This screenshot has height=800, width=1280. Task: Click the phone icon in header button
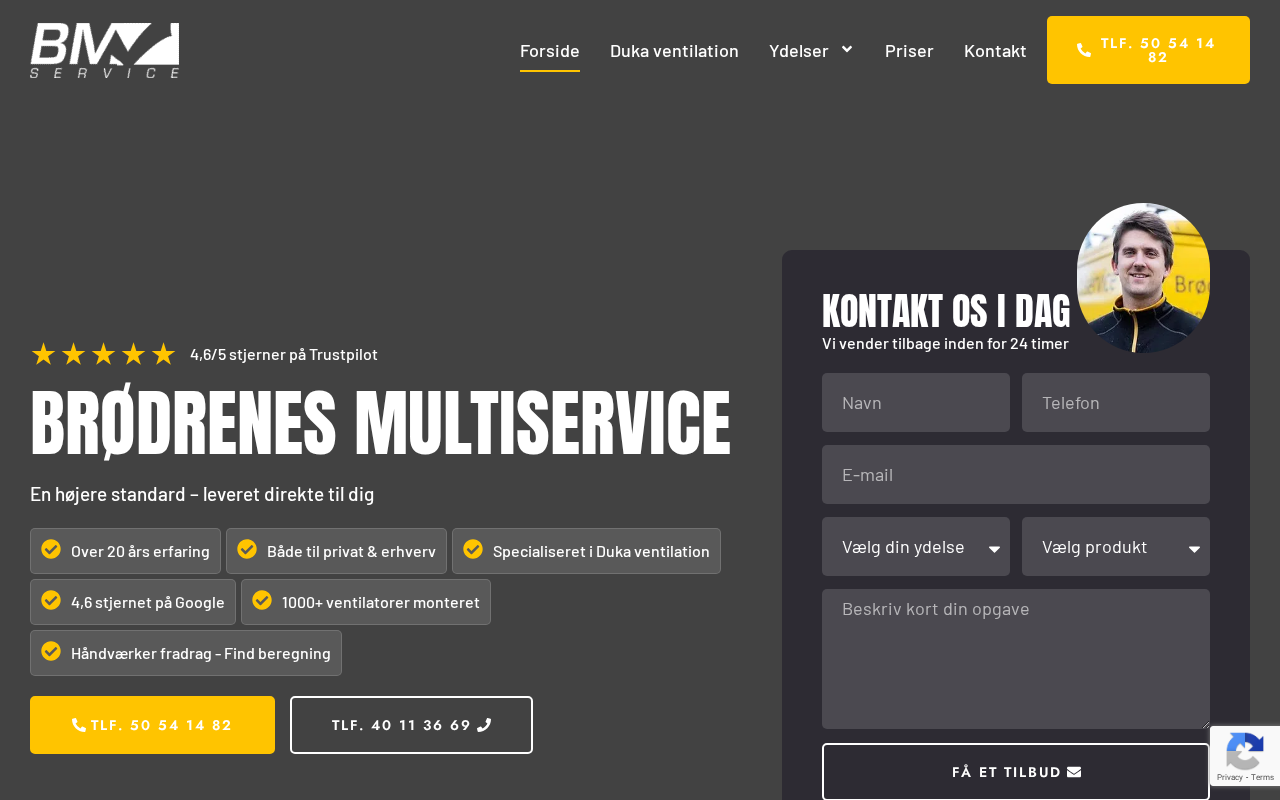(x=1084, y=50)
